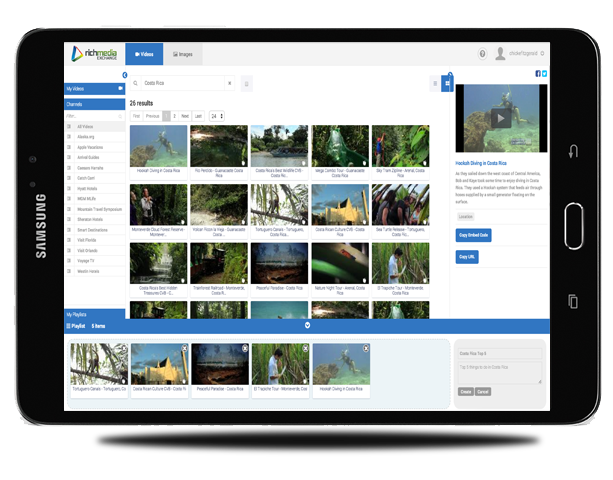Collapse the left sidebar with the arrow
The image size is (613, 480).
125,75
